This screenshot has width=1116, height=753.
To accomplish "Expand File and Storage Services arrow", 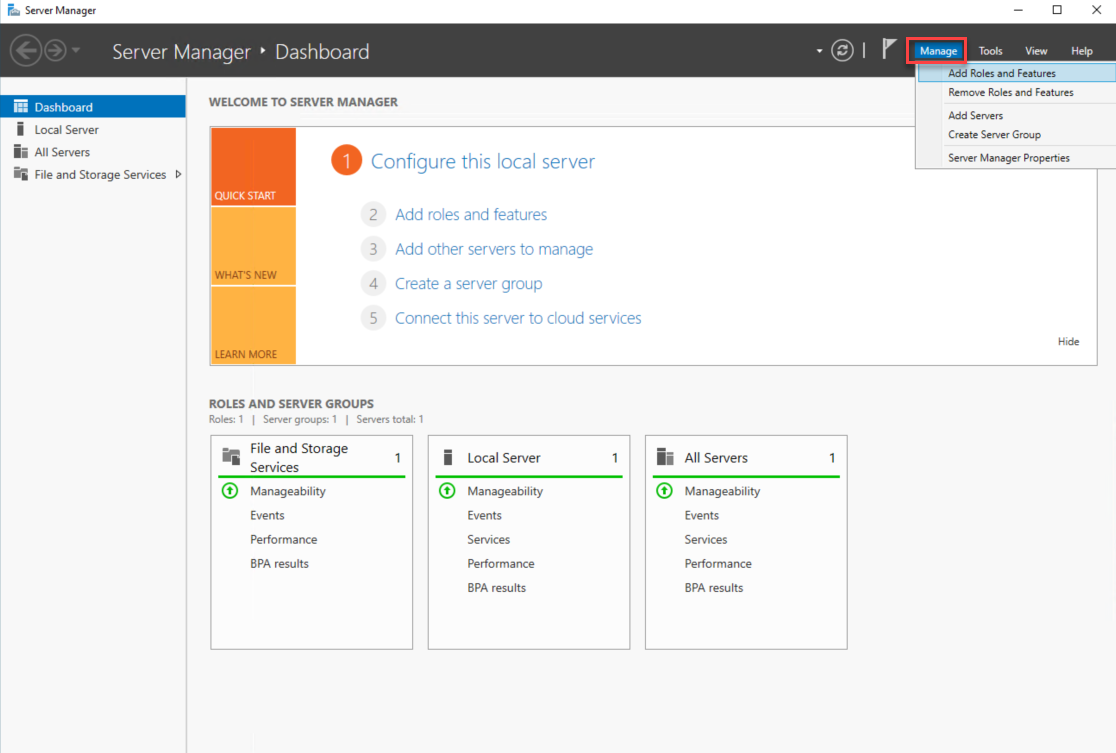I will 178,174.
